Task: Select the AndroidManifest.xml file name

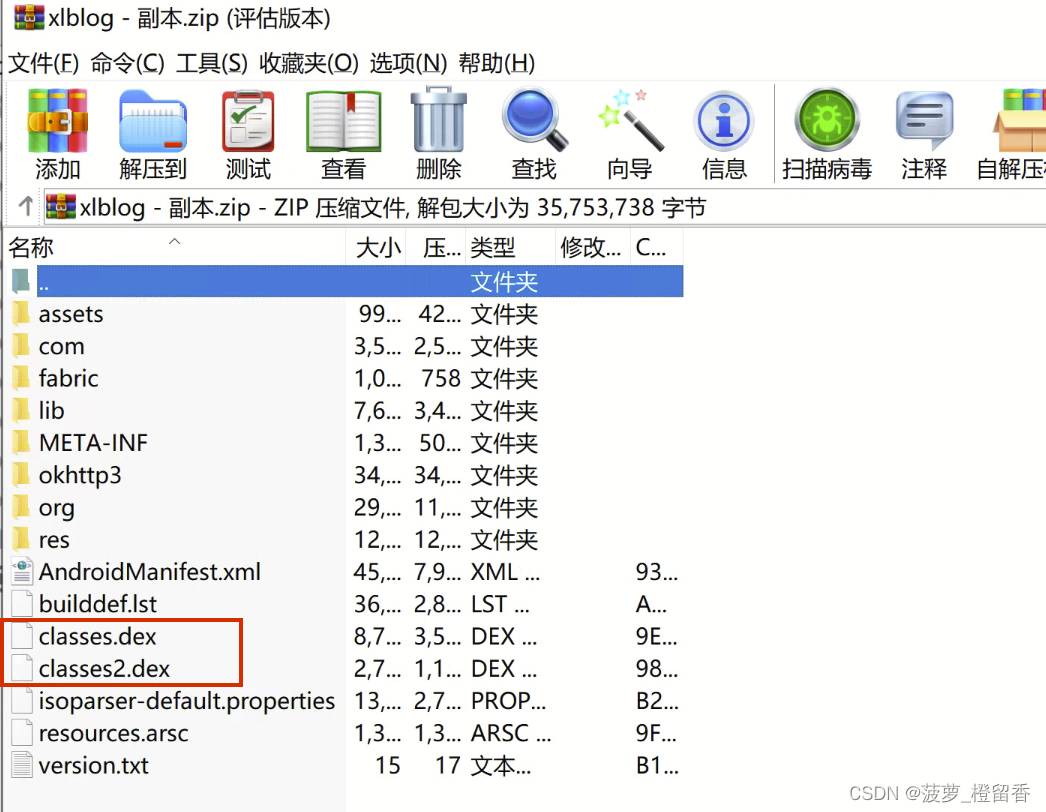Action: coord(149,572)
